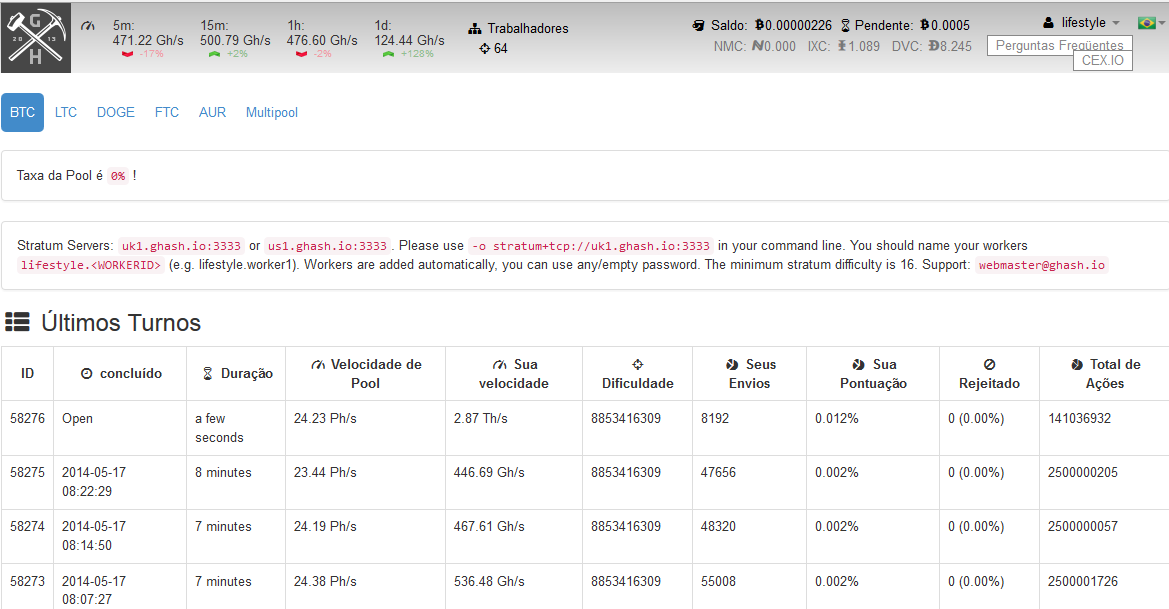Click the Últimos Turnos list icon
The height and width of the screenshot is (609, 1169).
pos(17,322)
